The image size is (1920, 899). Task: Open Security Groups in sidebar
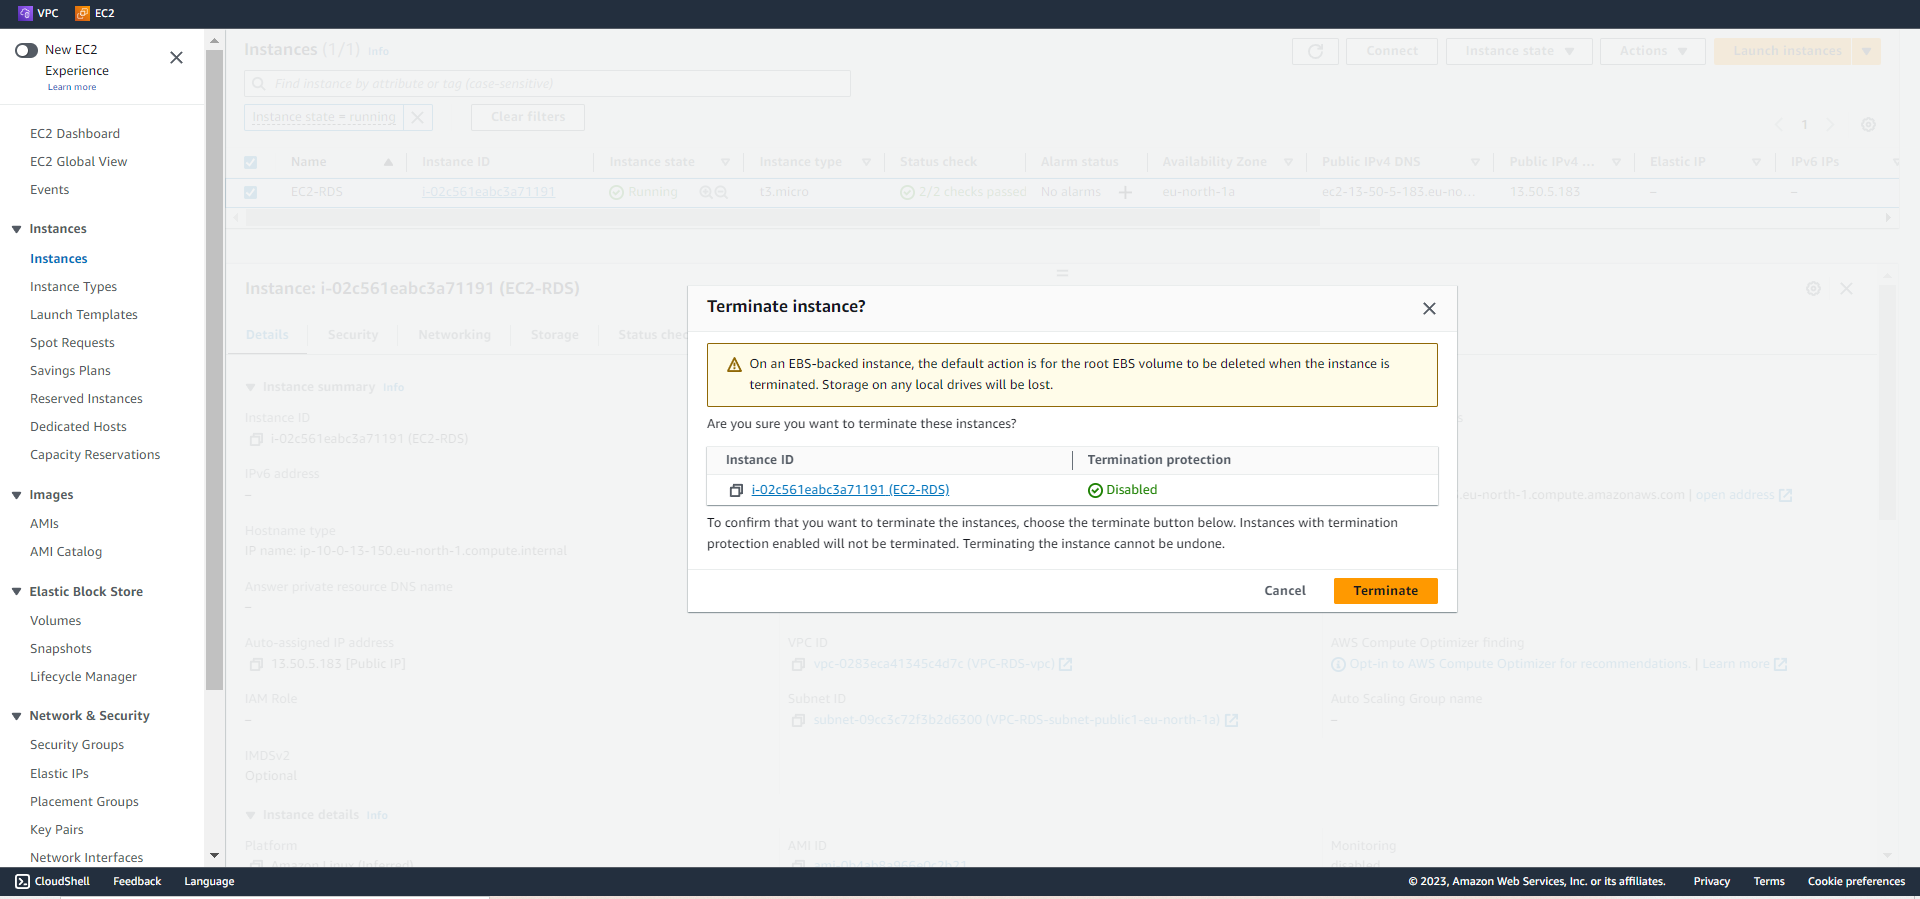[x=77, y=745]
